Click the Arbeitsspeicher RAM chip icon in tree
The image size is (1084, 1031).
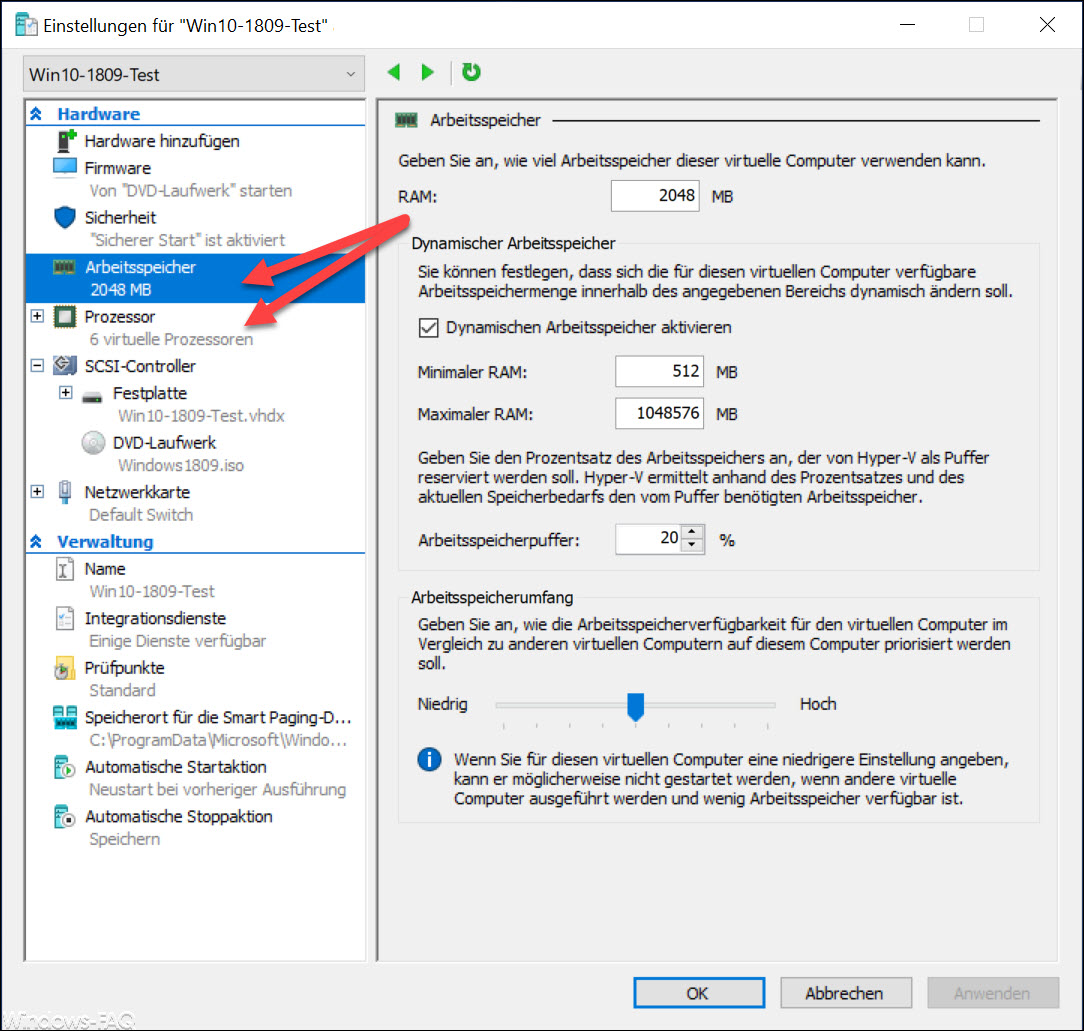click(x=64, y=267)
